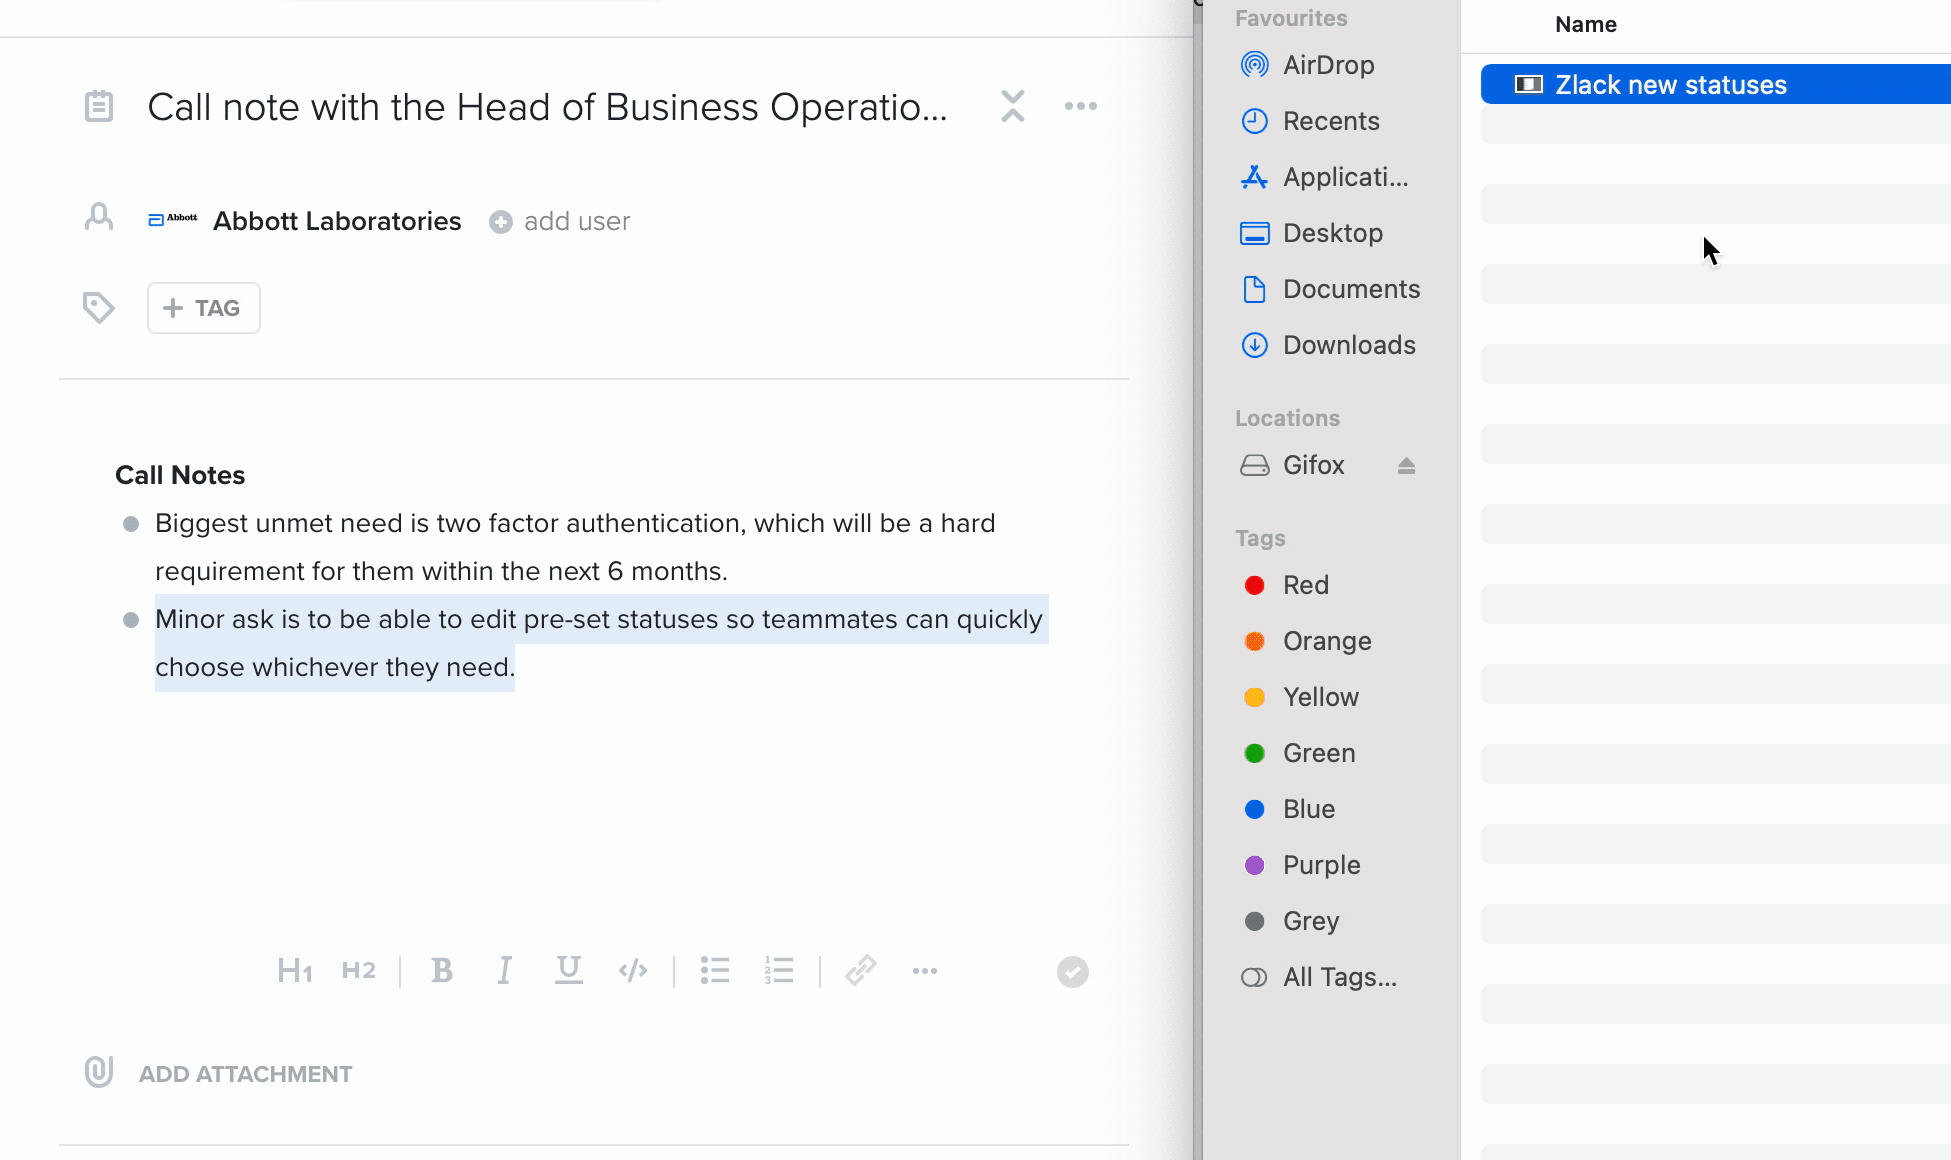
Task: Apply Heading 1 formatting
Action: [x=295, y=970]
